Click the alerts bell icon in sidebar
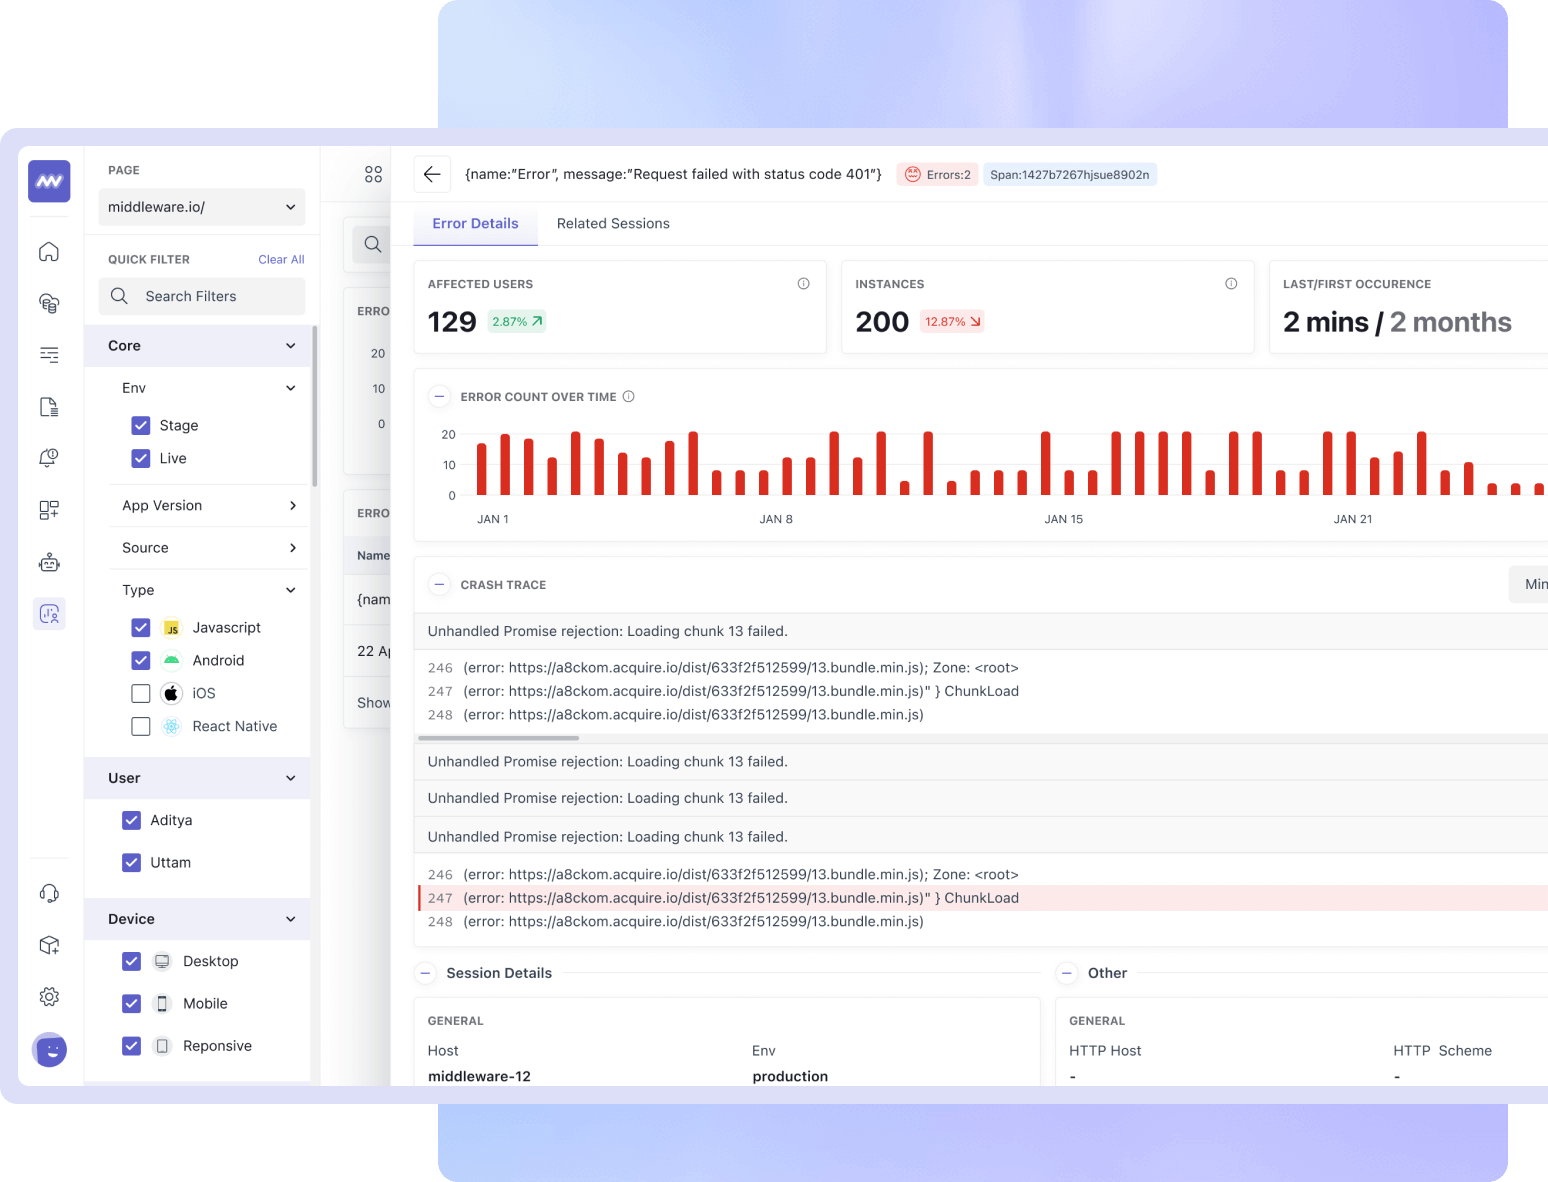1548x1182 pixels. [49, 458]
